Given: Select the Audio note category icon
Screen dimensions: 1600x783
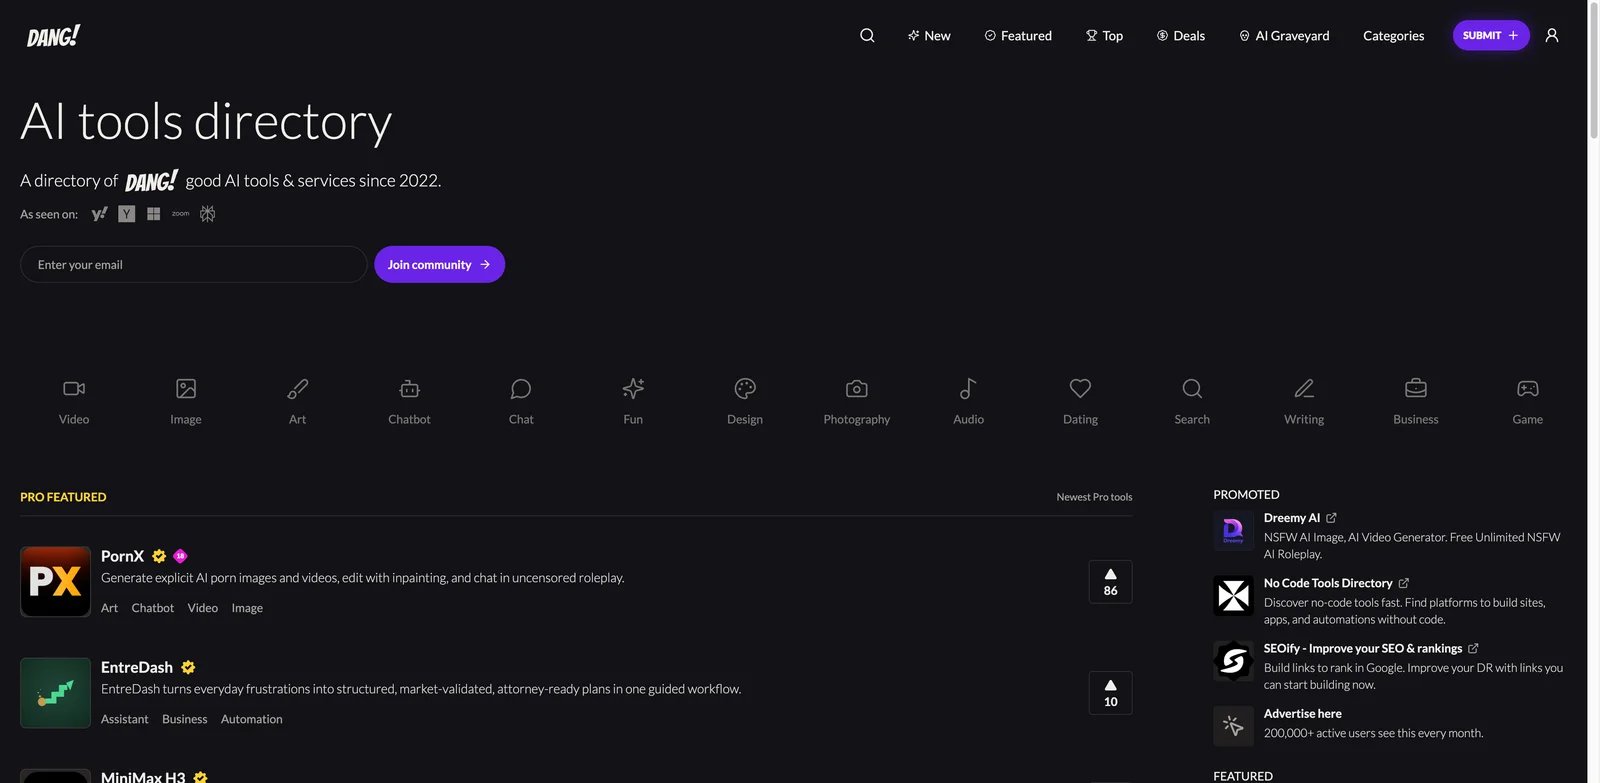Looking at the screenshot, I should point(968,388).
